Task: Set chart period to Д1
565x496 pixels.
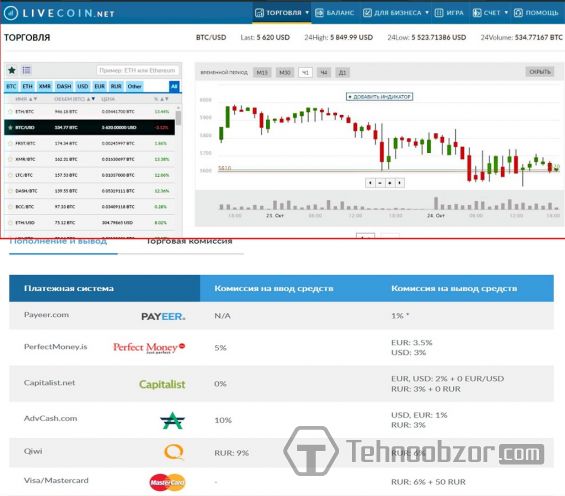Action: (343, 72)
